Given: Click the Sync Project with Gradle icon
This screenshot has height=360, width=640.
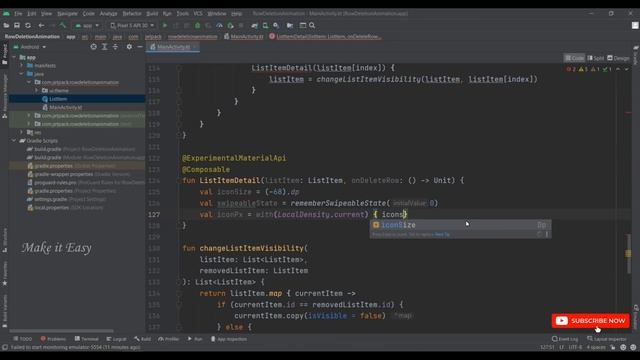Looking at the screenshot, I should click(254, 25).
